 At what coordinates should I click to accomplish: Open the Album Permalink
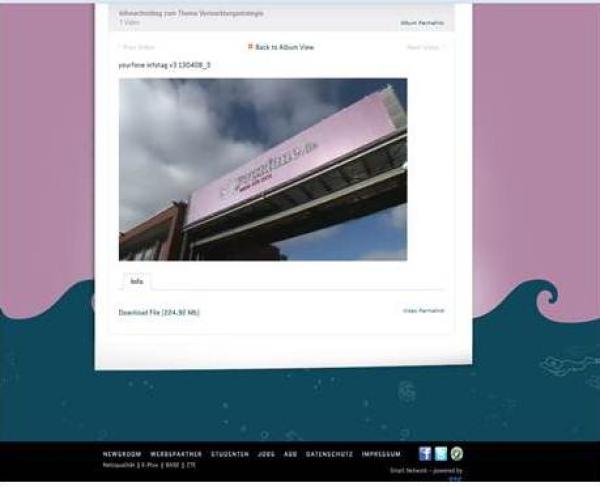click(x=422, y=21)
